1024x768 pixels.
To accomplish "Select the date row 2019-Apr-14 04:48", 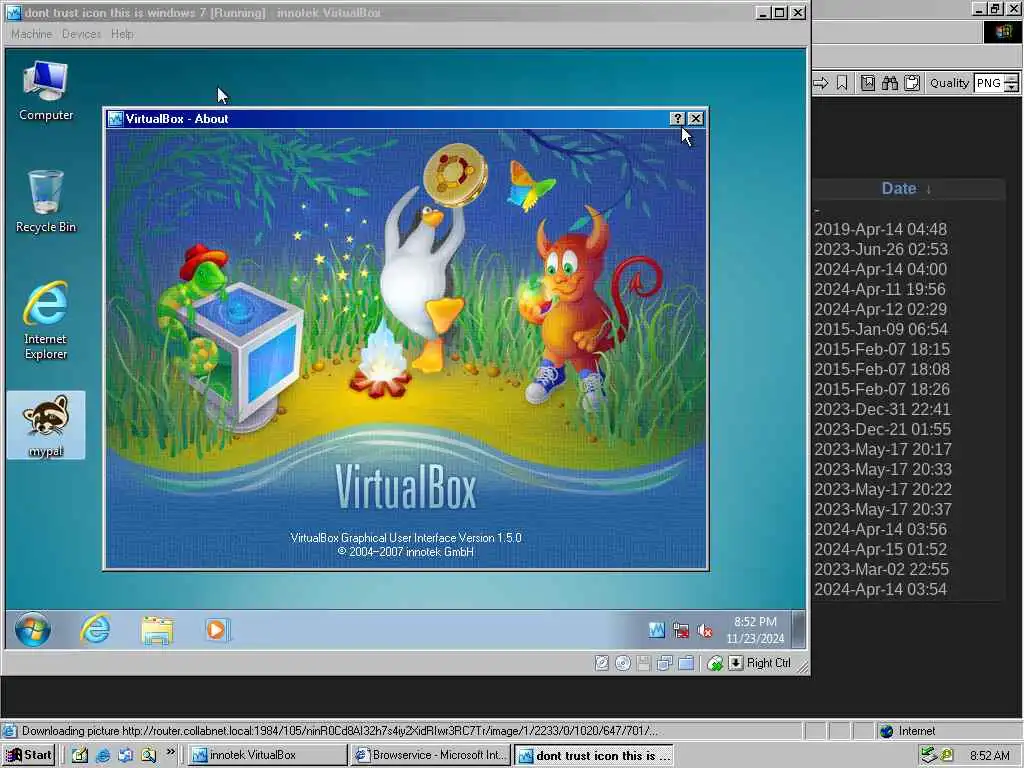I will [880, 229].
